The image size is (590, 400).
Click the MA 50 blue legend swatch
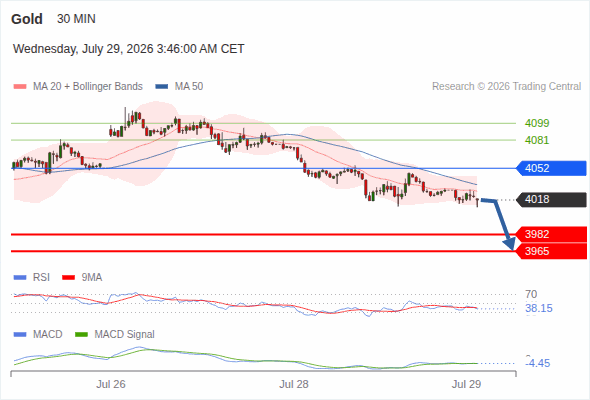point(162,87)
